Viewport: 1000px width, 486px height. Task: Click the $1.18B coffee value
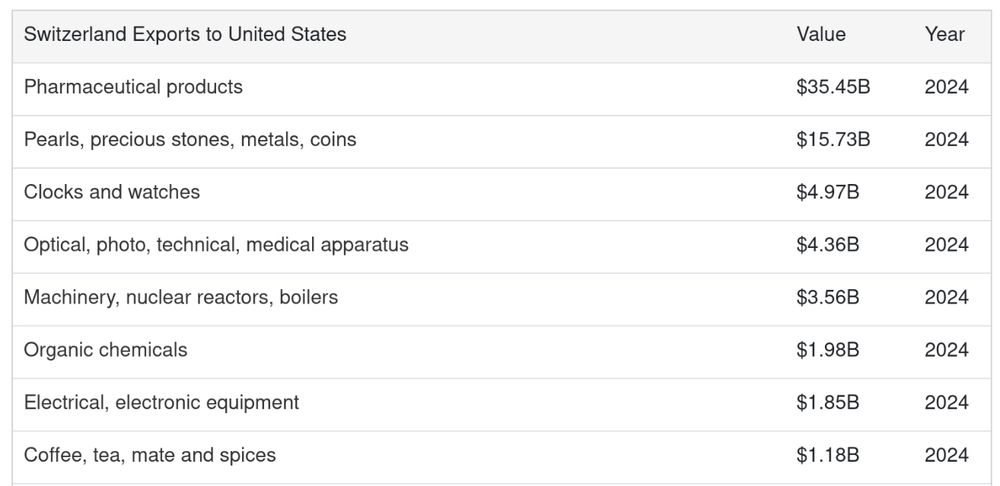coord(828,455)
